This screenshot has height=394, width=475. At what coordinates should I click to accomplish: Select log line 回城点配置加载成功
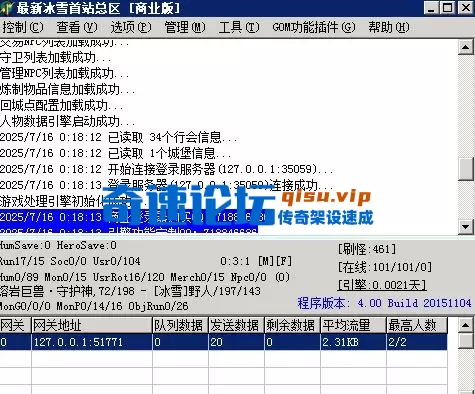62,105
